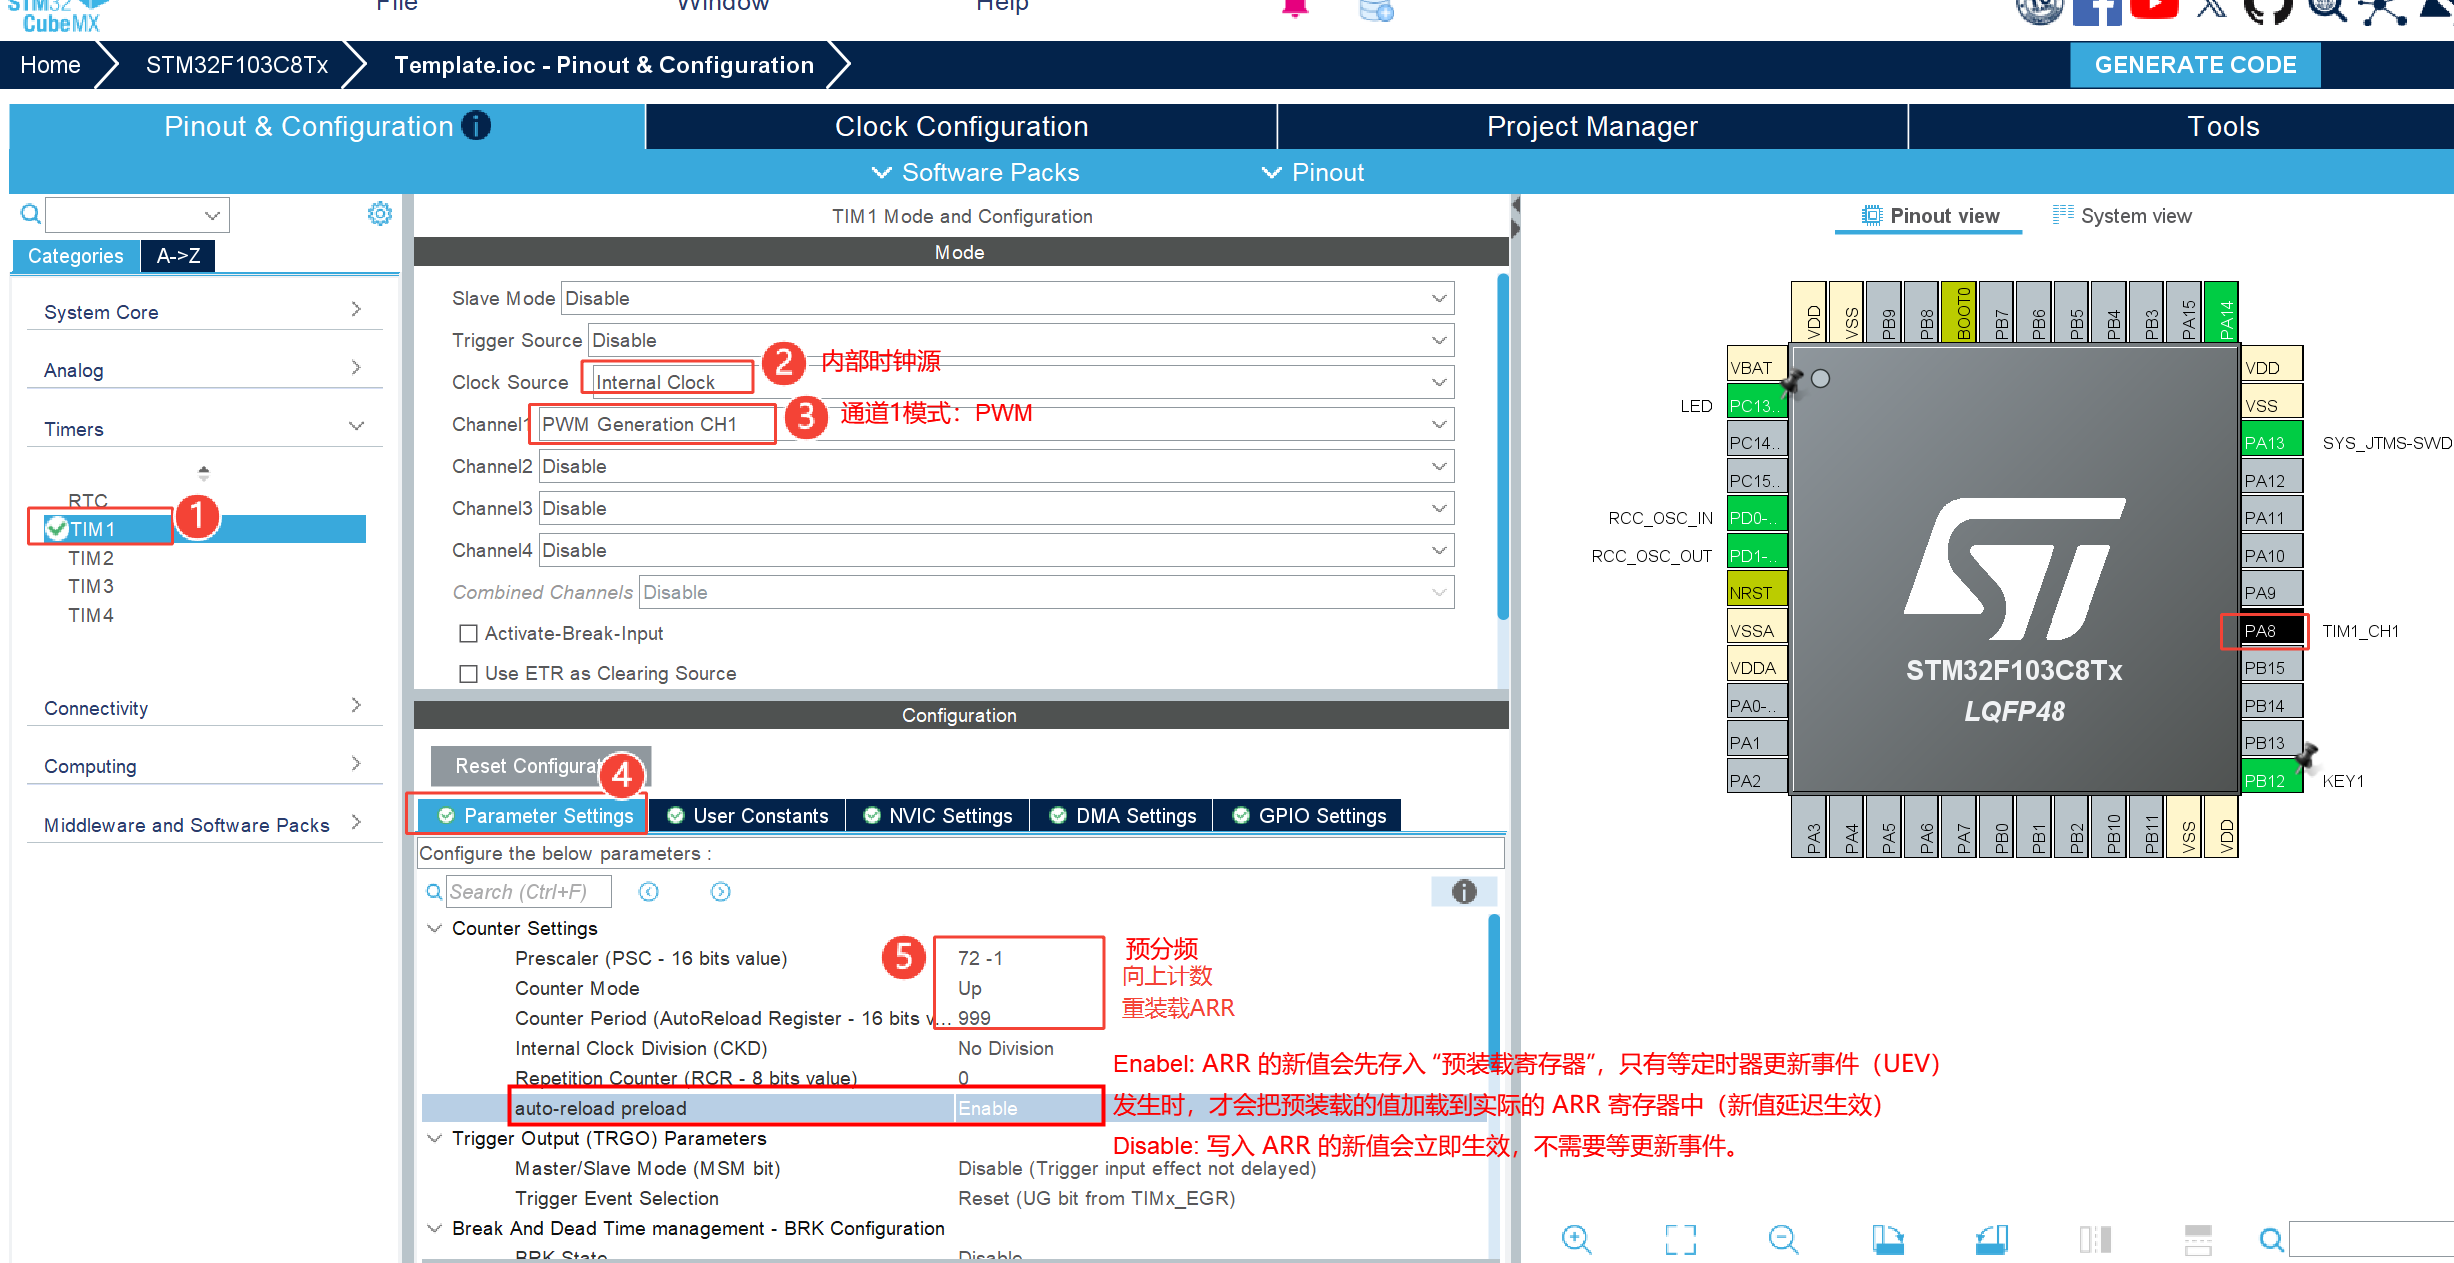
Task: Switch to Project Manager tab
Action: coord(1592,126)
